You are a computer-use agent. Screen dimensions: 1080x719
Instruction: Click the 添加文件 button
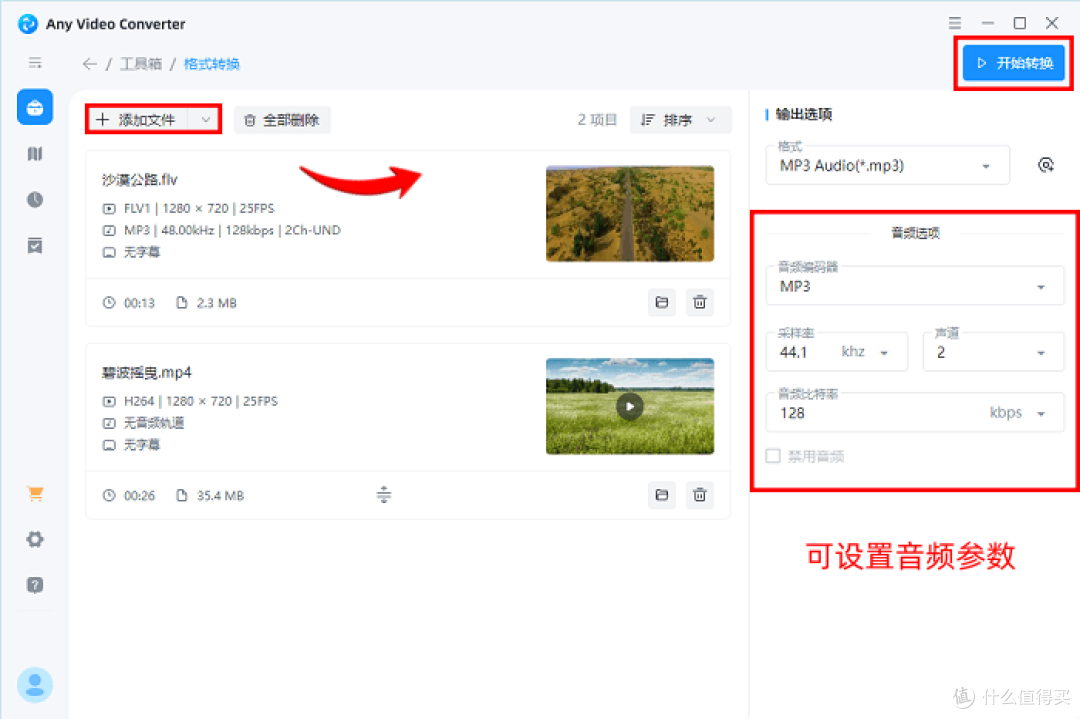coord(138,120)
